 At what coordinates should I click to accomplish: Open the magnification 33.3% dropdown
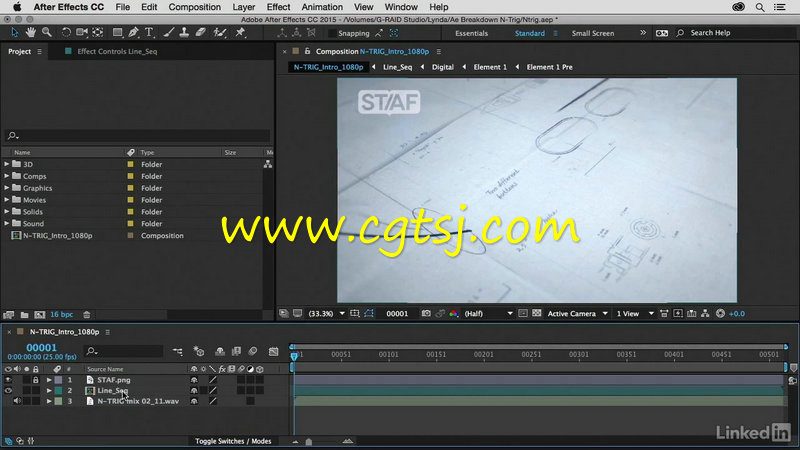pos(326,314)
